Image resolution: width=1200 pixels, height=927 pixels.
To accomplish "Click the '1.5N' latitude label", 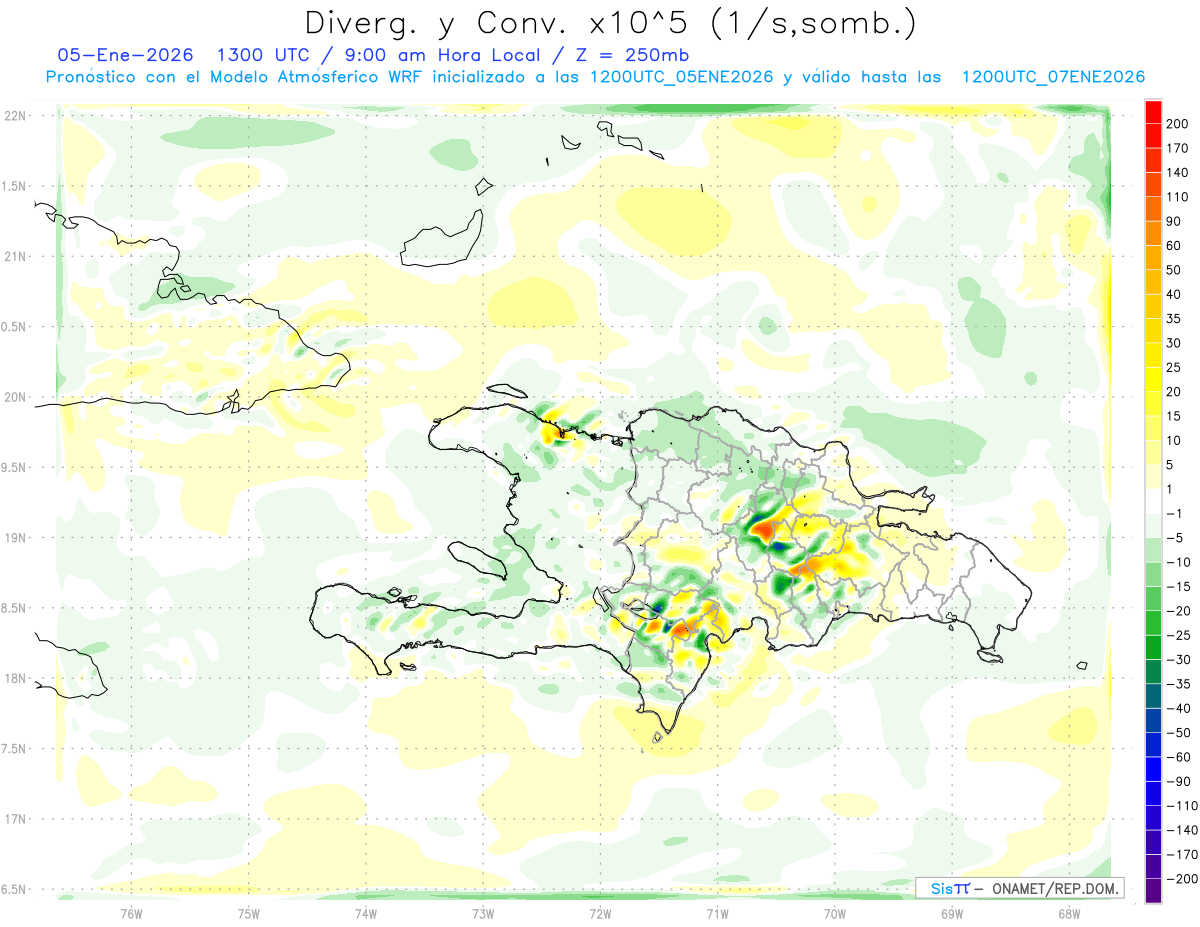I will (x=14, y=186).
